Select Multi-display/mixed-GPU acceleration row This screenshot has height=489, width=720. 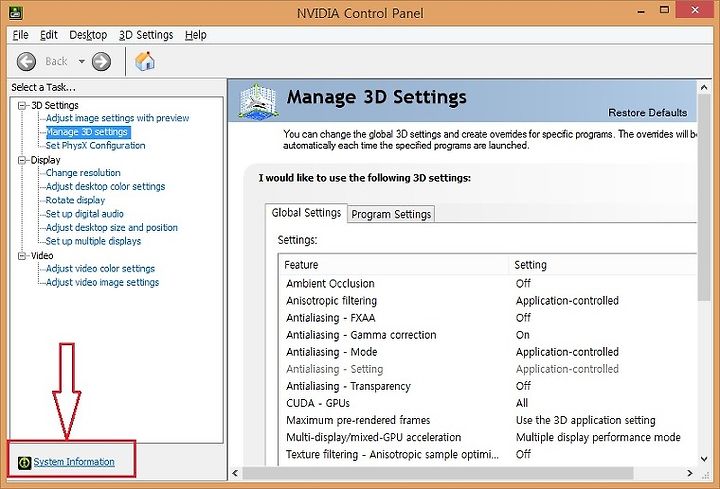488,437
